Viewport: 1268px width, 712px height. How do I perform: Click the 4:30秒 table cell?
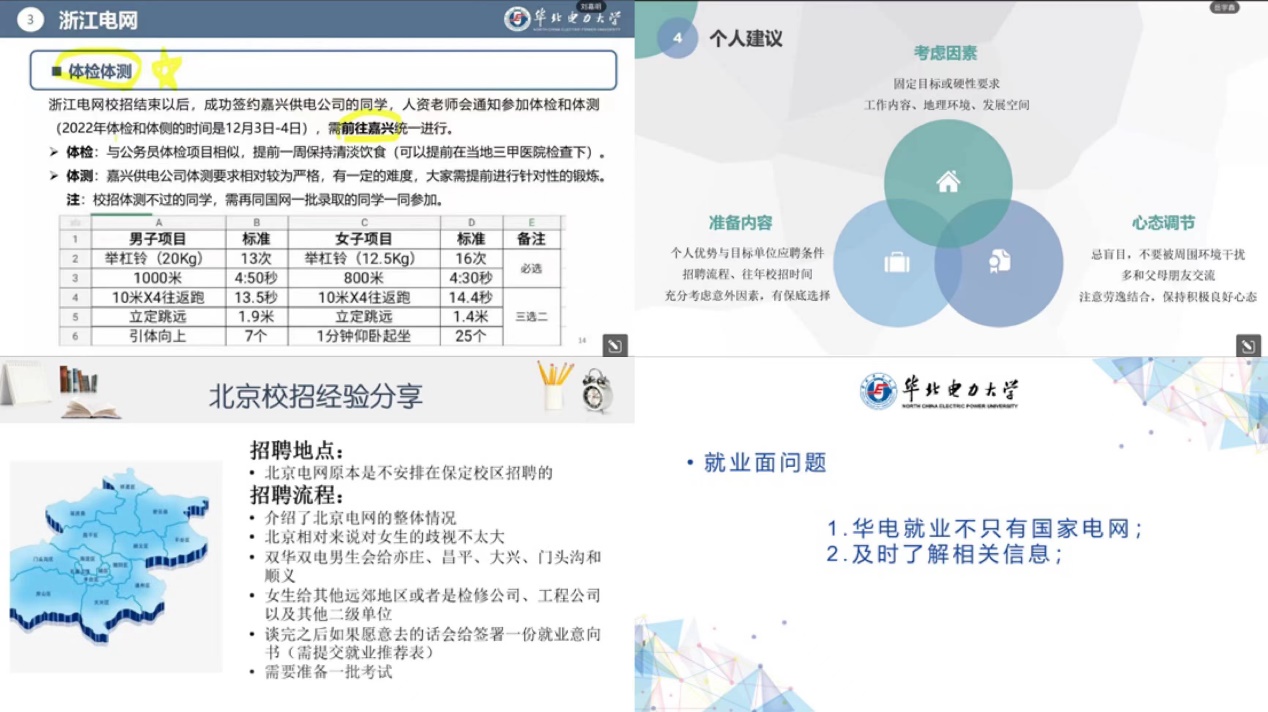pyautogui.click(x=471, y=278)
